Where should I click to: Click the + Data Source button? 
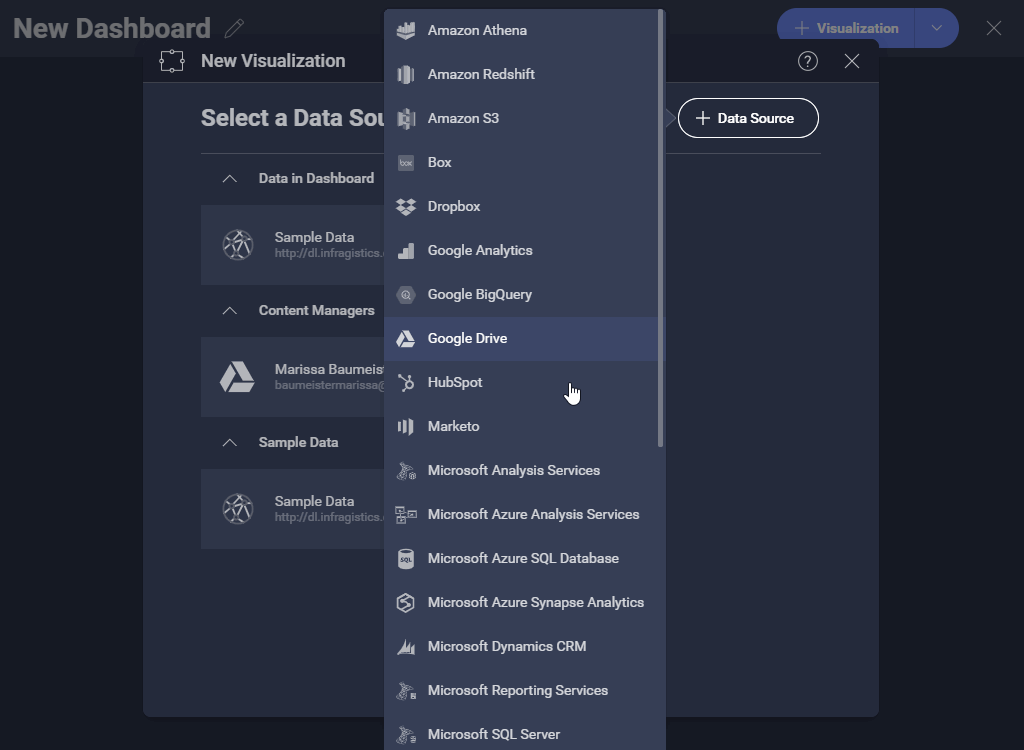pos(748,118)
